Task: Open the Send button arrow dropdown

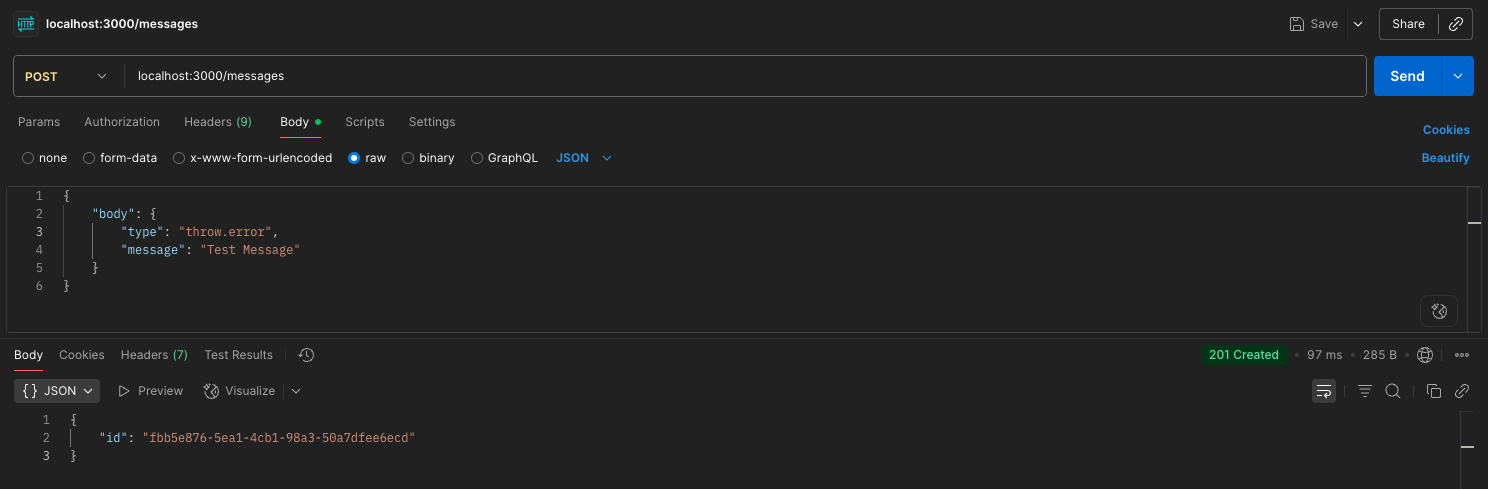Action: [x=1457, y=76]
